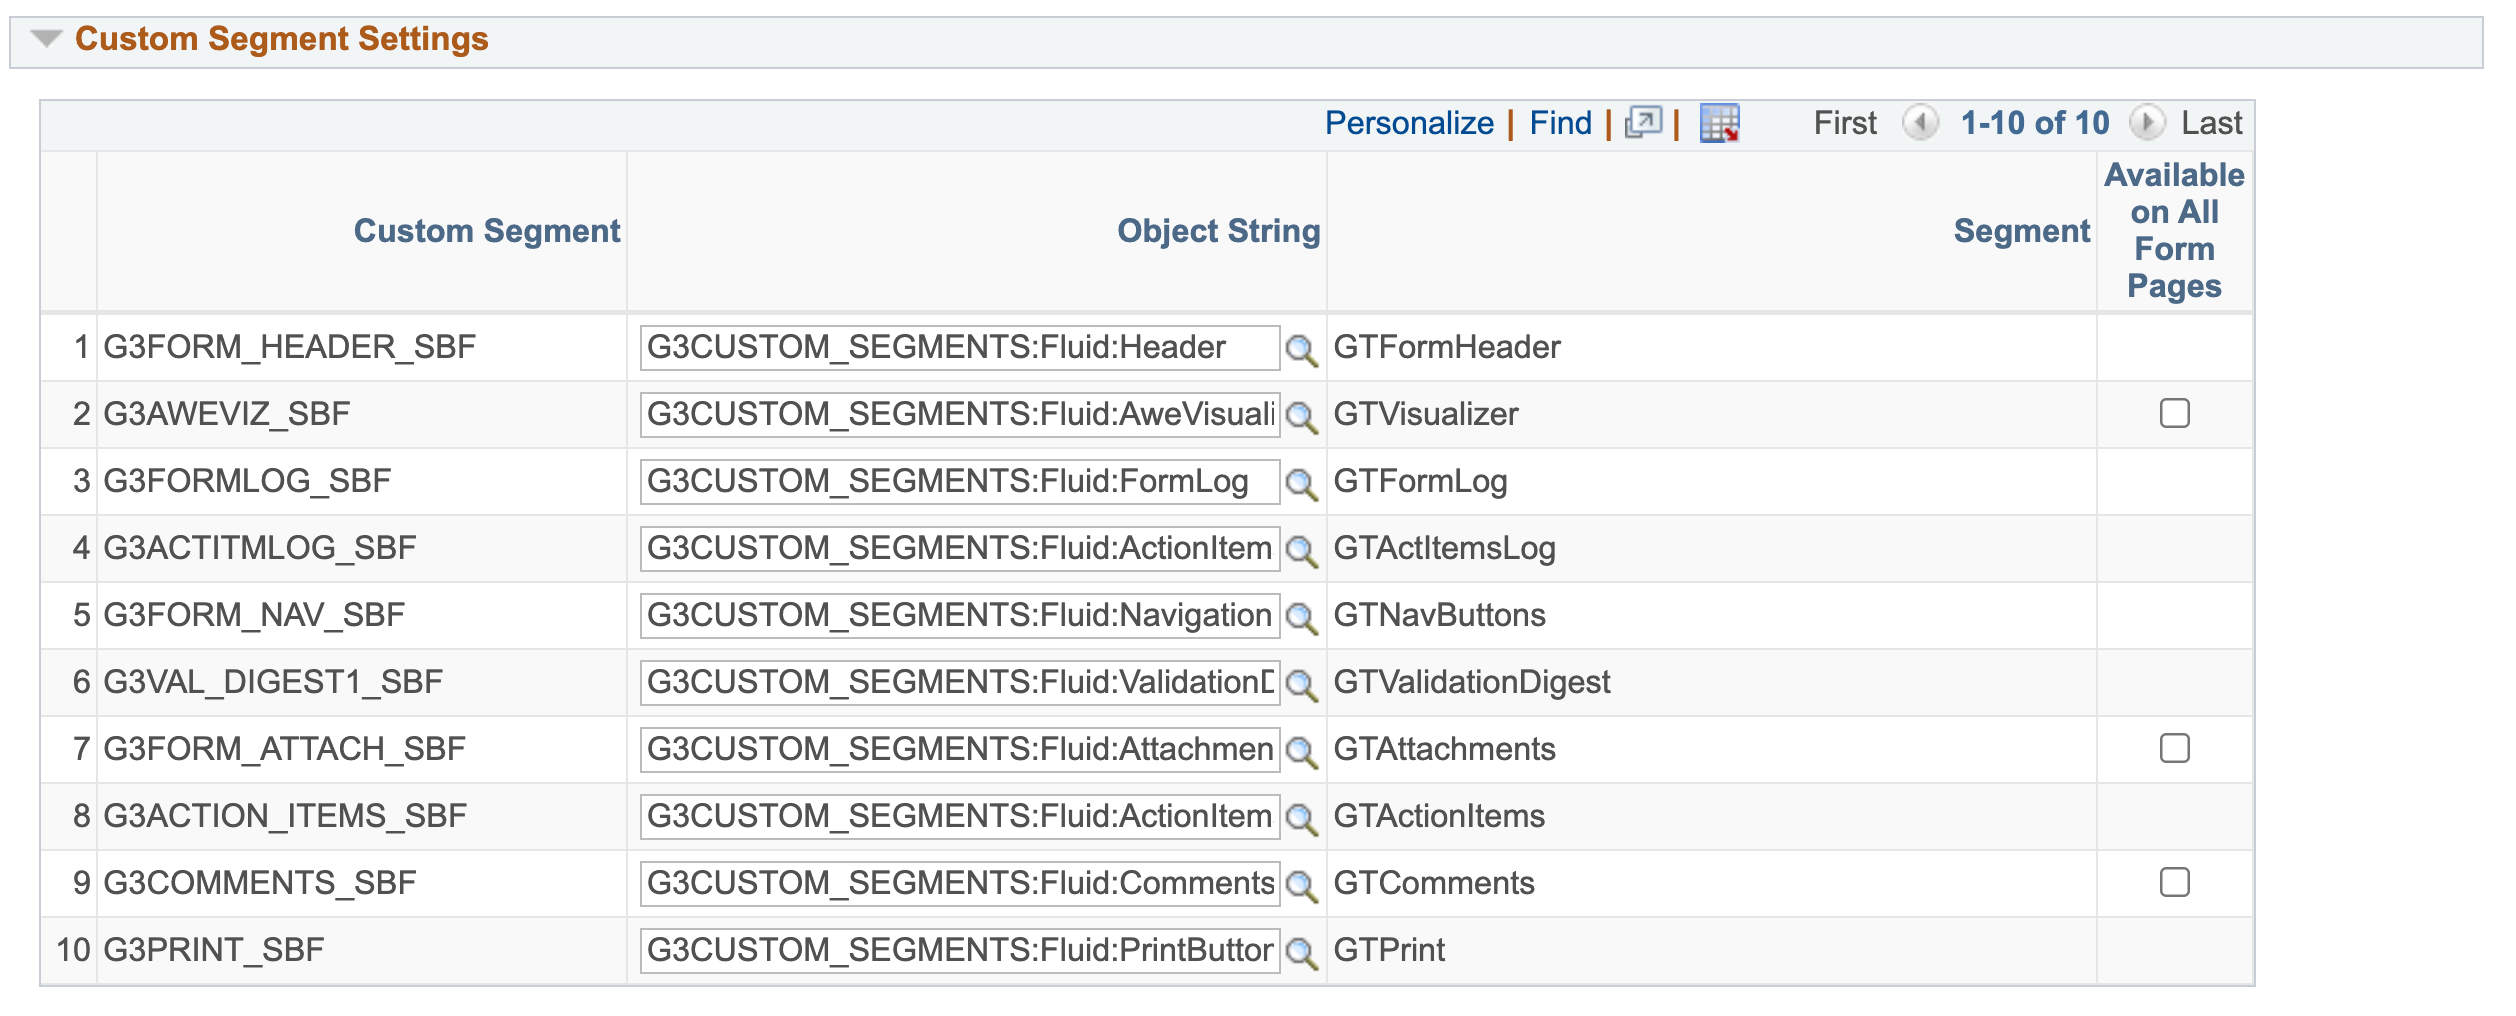Edit Object String field for G3PRINT_SBF
The image size is (2516, 1016).
[960, 951]
